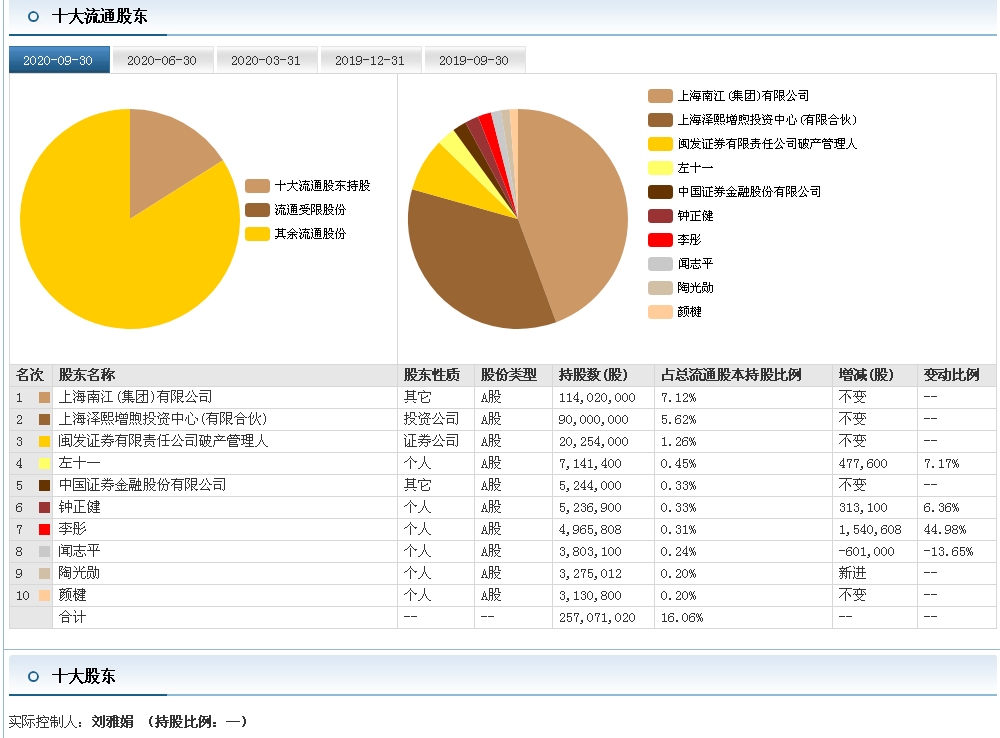The image size is (1000, 738).
Task: Click the tan slice of left pie chart
Action: (166, 156)
